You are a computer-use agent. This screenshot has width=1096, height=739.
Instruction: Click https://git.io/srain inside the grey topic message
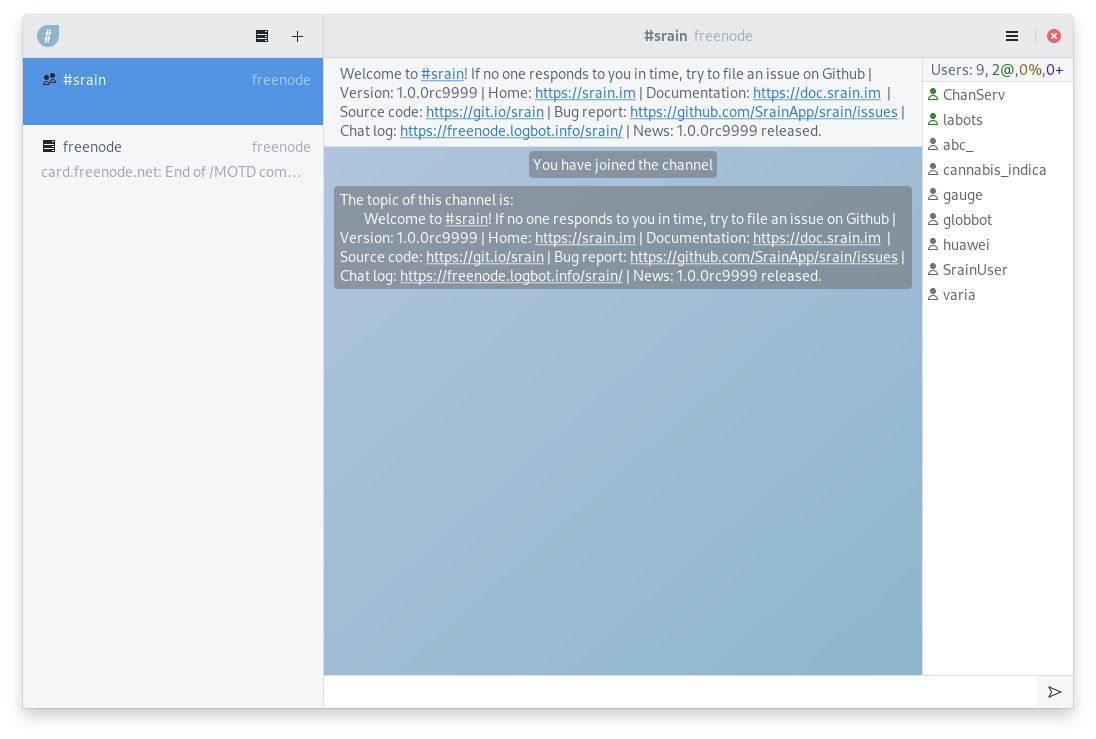[484, 257]
